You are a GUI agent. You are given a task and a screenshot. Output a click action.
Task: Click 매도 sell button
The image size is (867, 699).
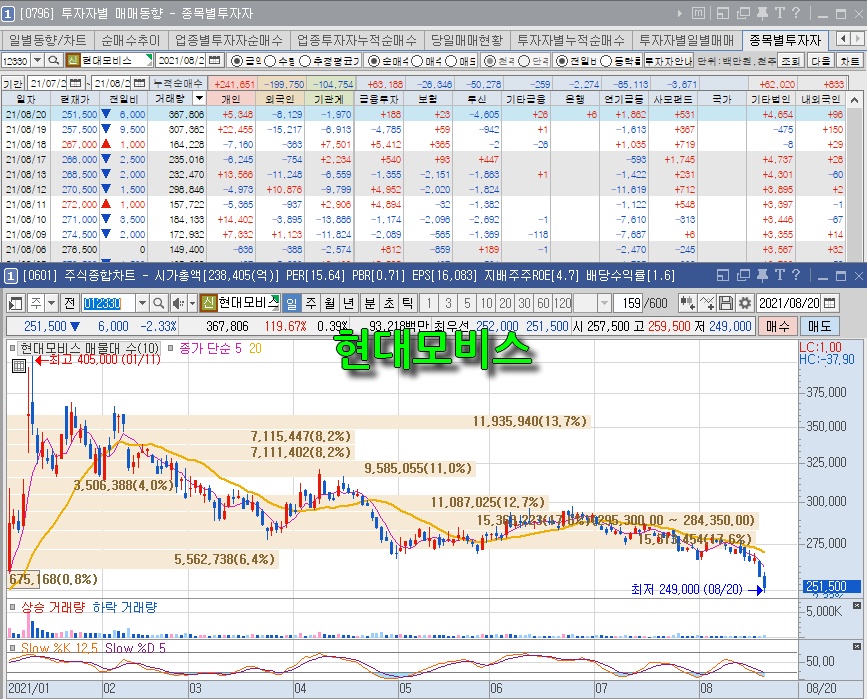pos(819,326)
